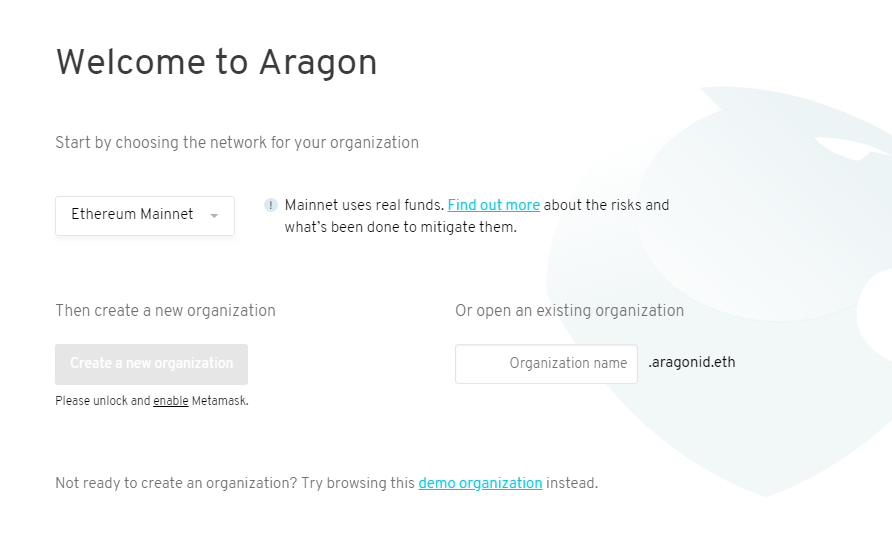892x554 pixels.
Task: Open the Find out more link
Action: click(x=493, y=205)
